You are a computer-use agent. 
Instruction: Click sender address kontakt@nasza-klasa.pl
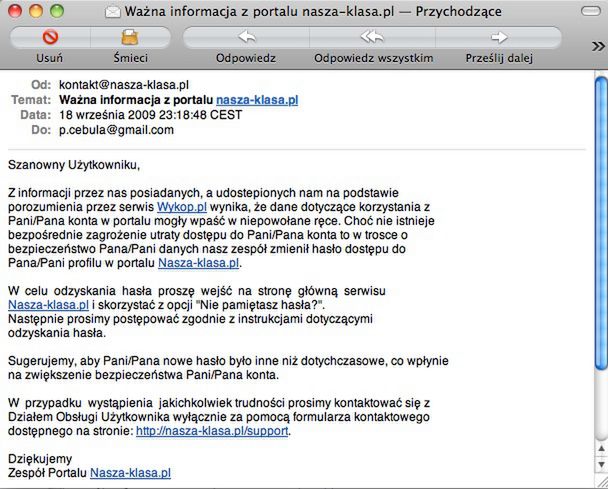(x=124, y=85)
